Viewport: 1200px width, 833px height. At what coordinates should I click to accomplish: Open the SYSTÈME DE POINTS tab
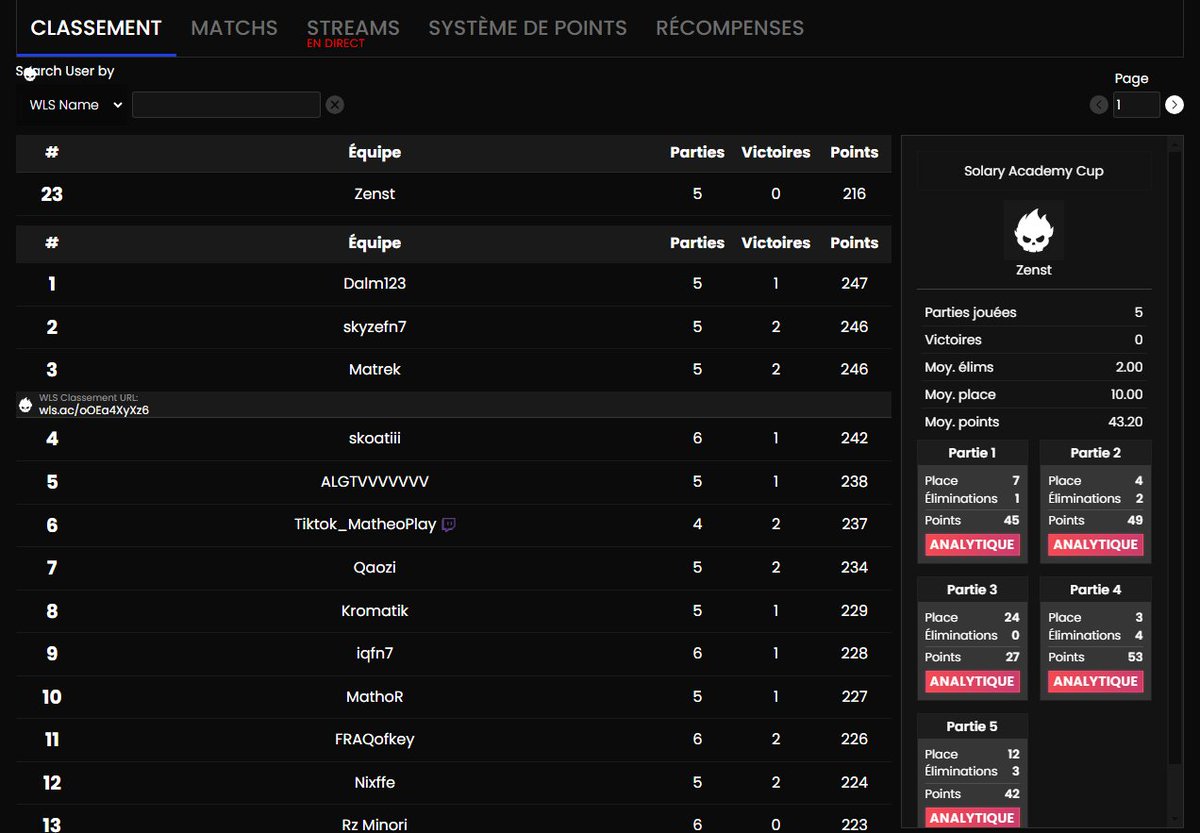pyautogui.click(x=528, y=28)
